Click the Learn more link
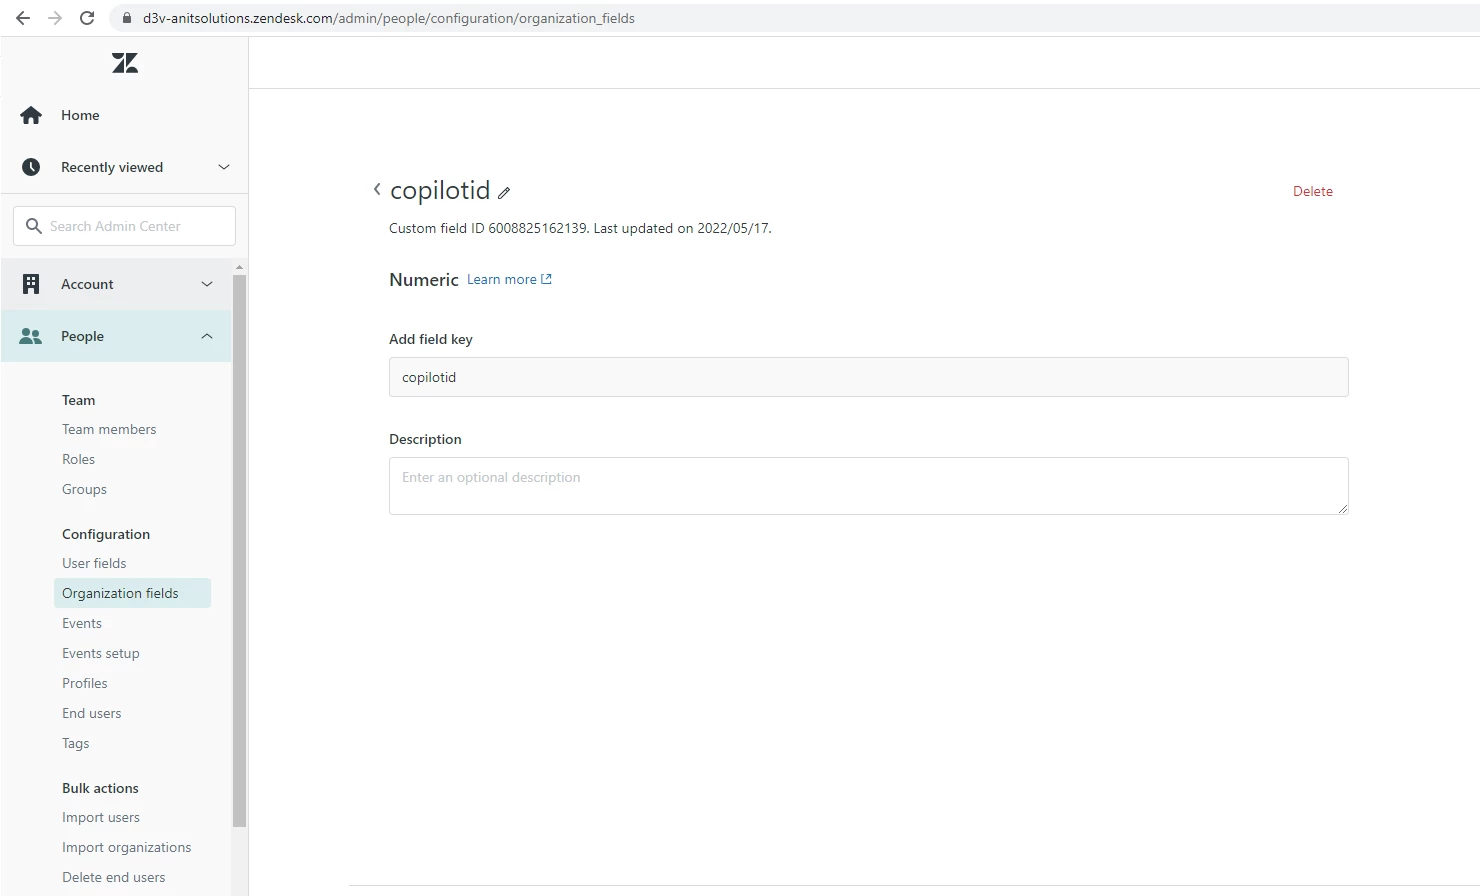Image resolution: width=1480 pixels, height=896 pixels. click(x=502, y=279)
